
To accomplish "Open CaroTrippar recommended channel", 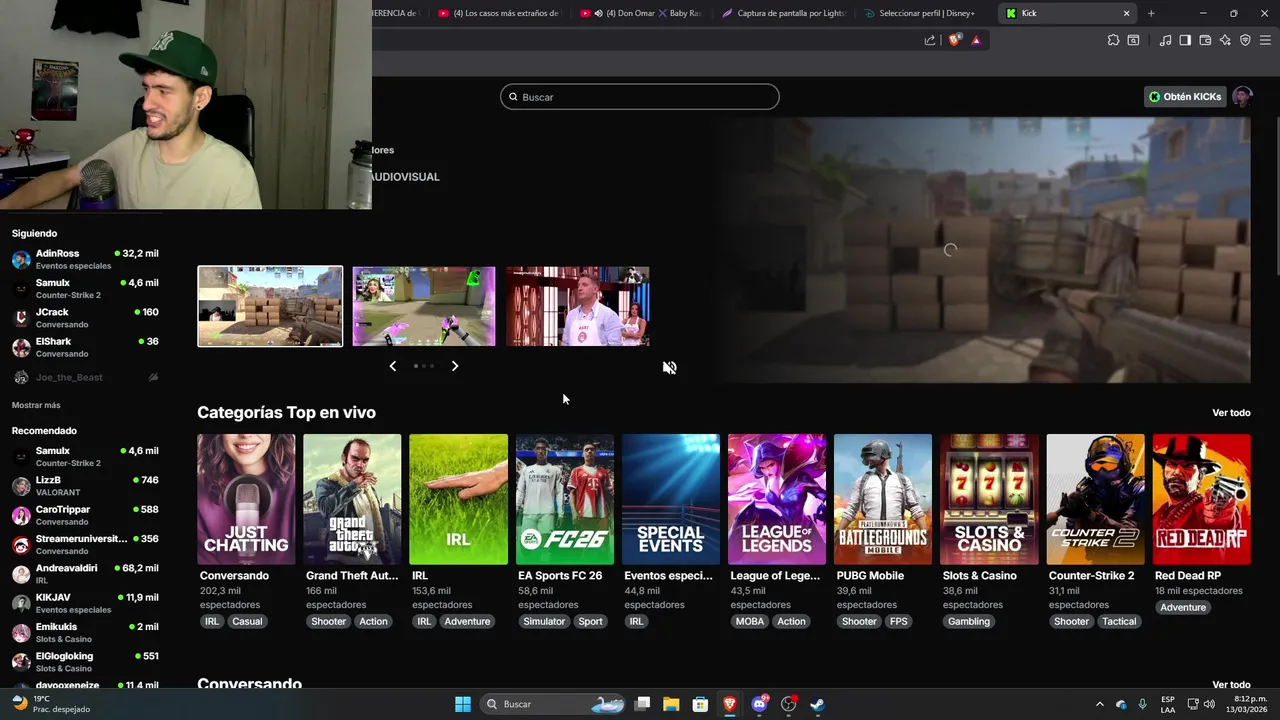I will (85, 515).
